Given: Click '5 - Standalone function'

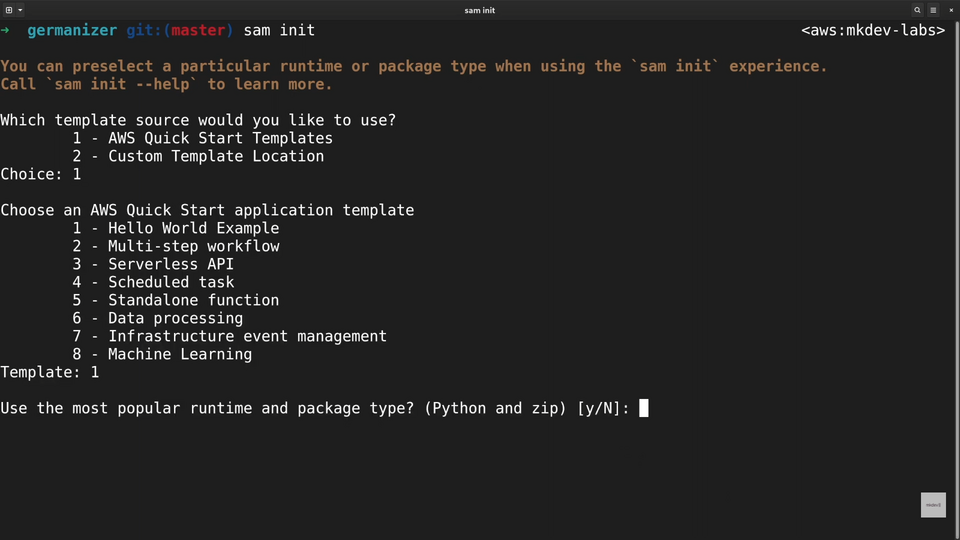Looking at the screenshot, I should [176, 300].
